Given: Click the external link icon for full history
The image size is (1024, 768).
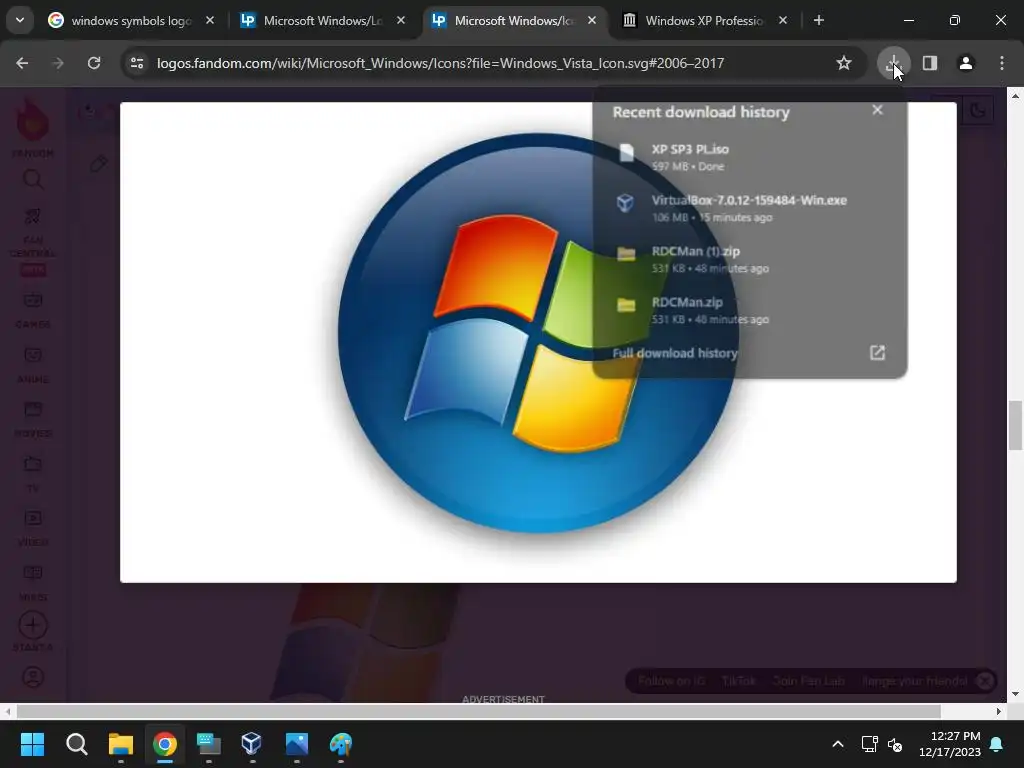Looking at the screenshot, I should coord(877,353).
